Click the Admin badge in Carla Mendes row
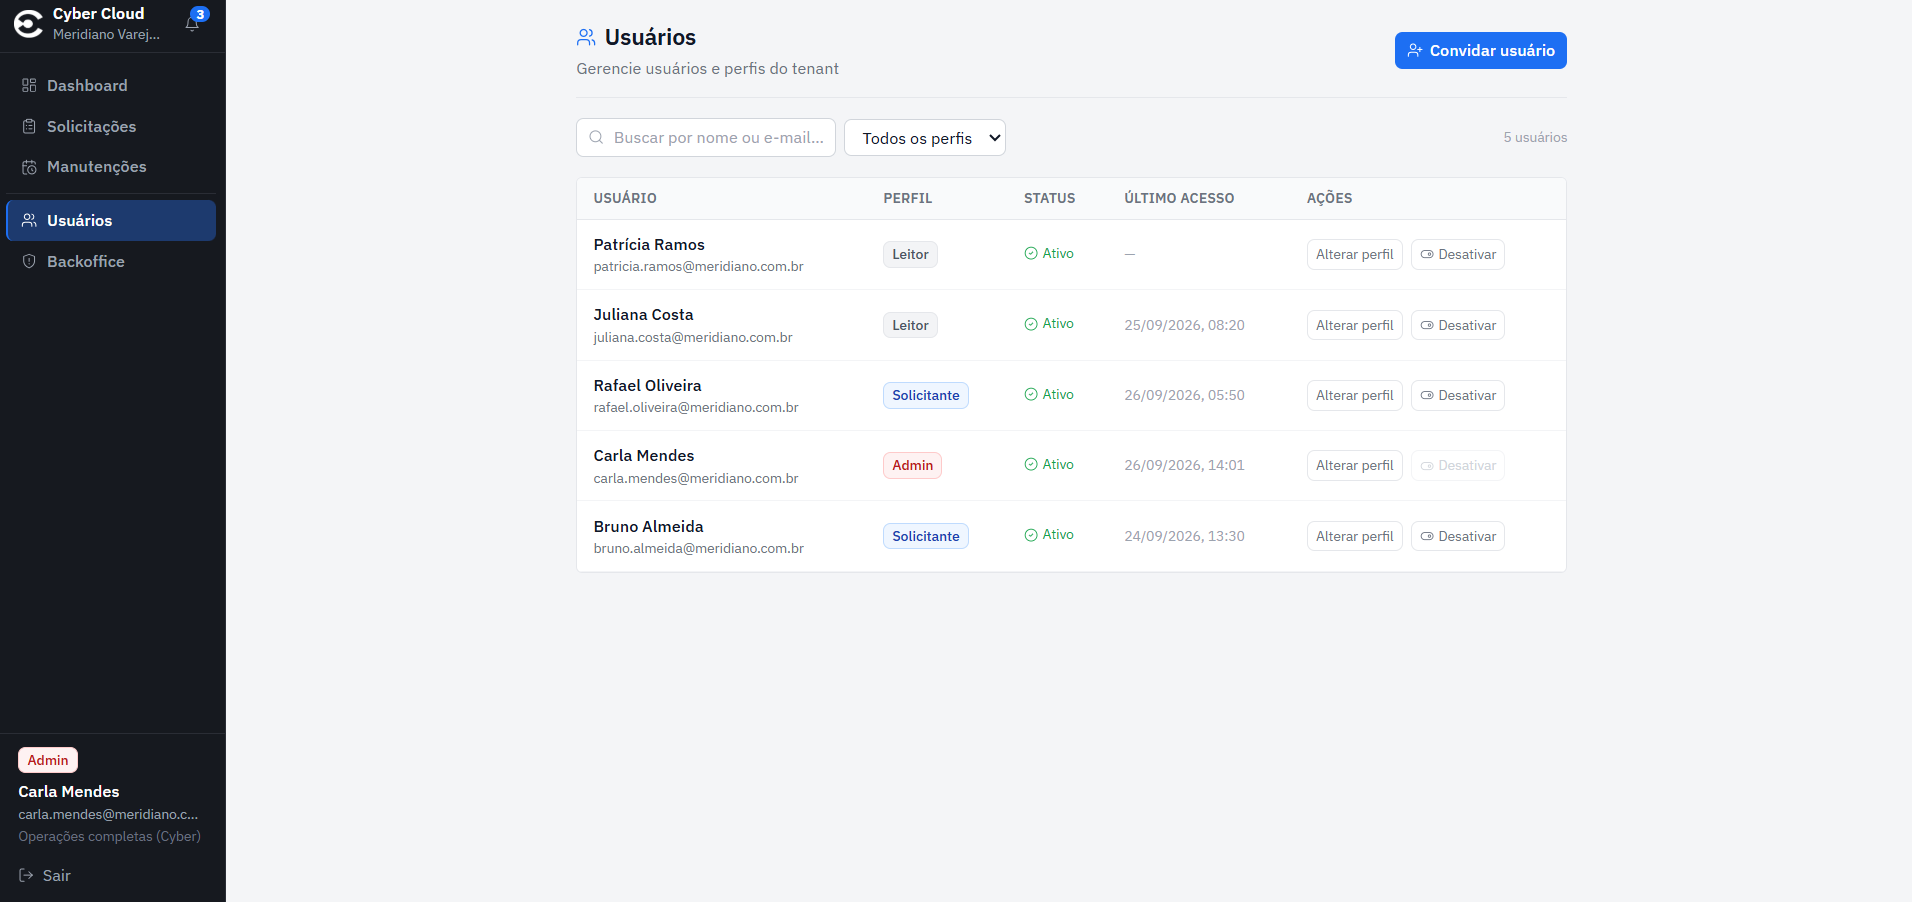 pyautogui.click(x=912, y=466)
